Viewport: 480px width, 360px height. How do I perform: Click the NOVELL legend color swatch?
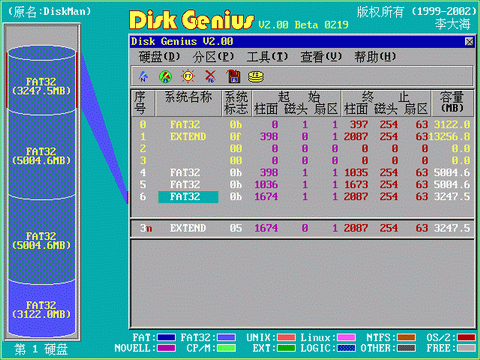click(166, 348)
